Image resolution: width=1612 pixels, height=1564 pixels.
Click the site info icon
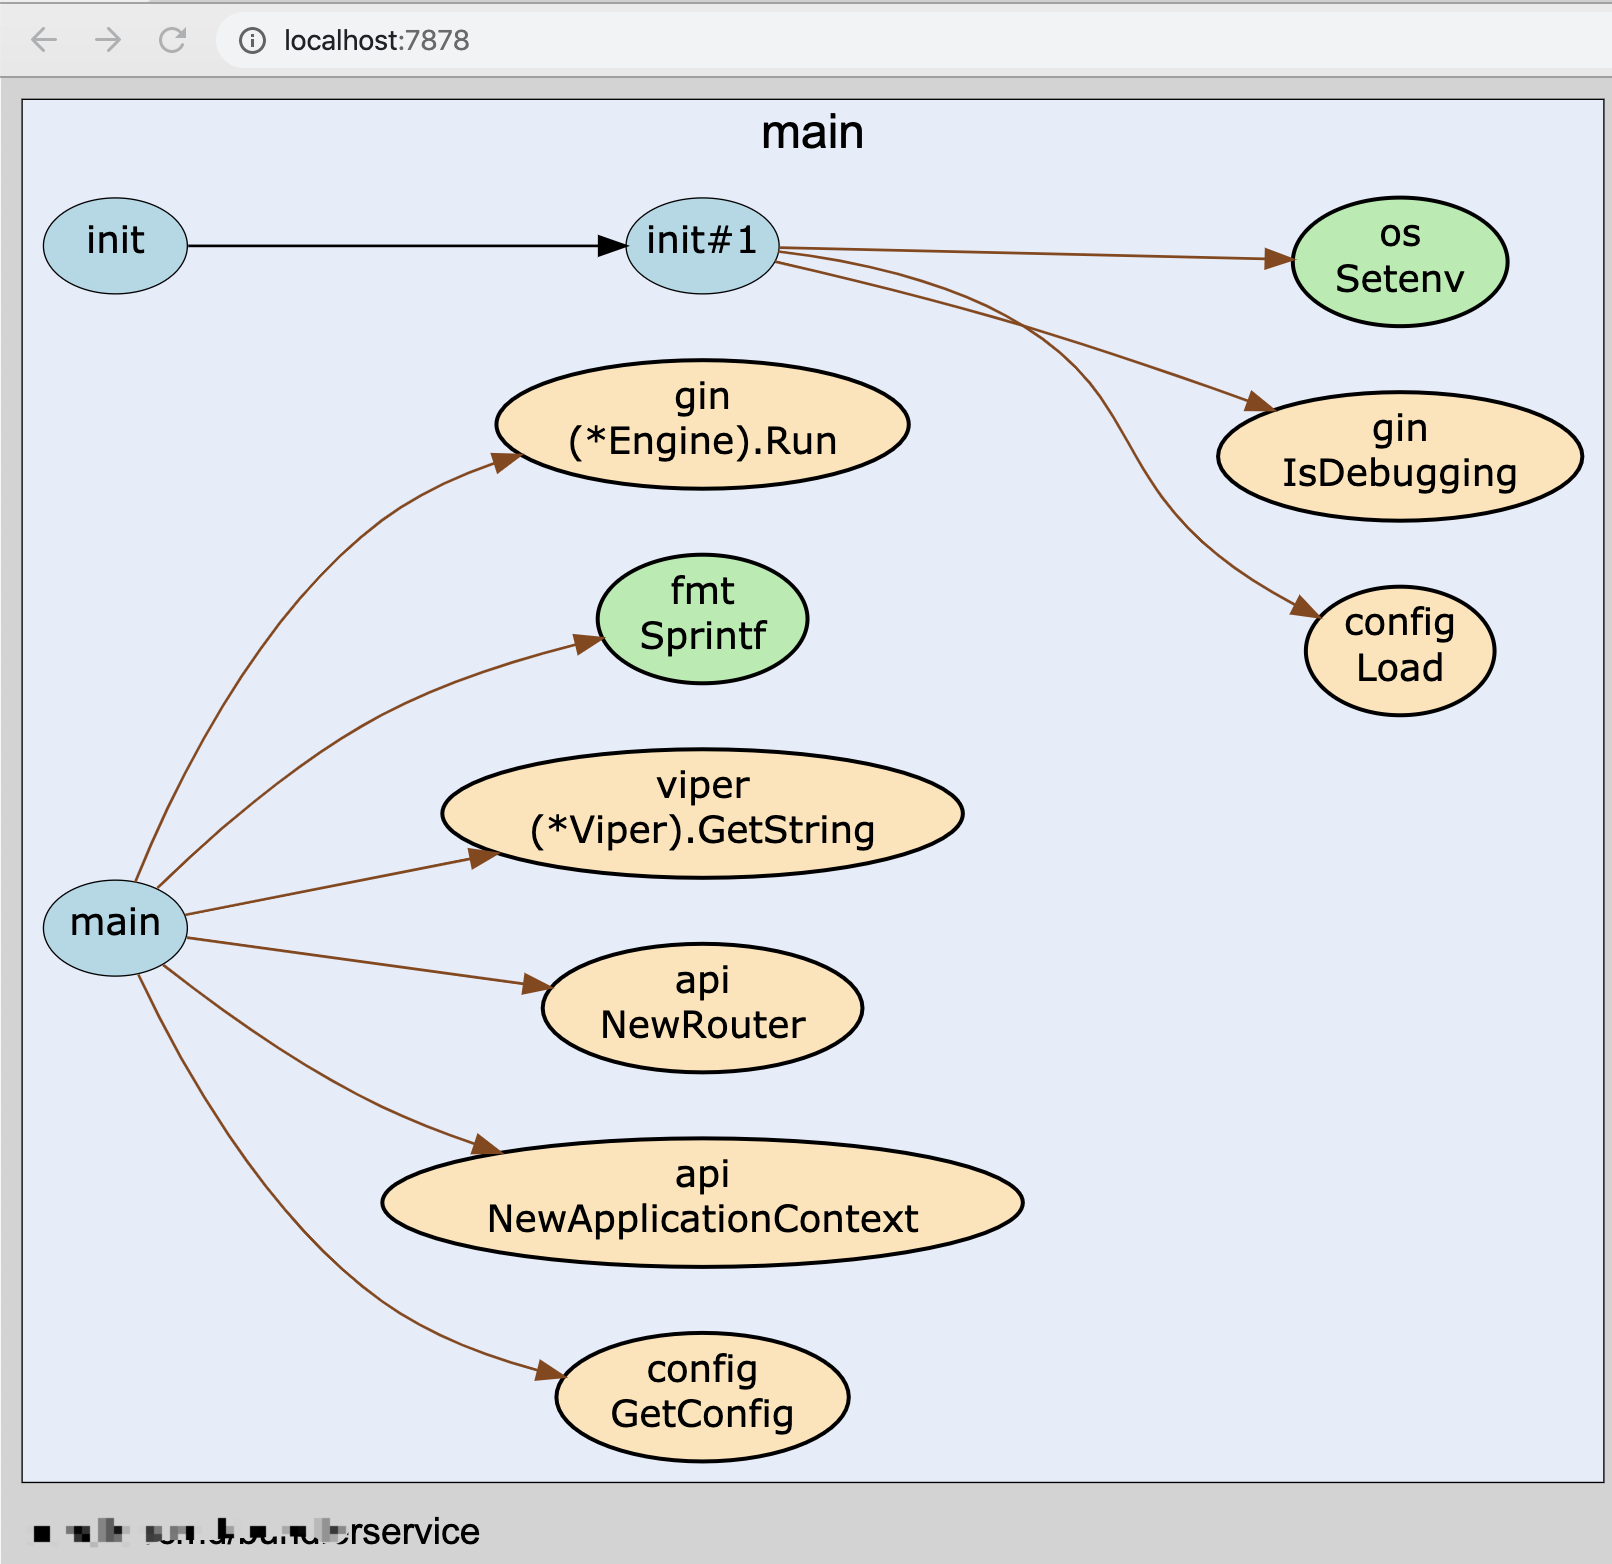coord(252,40)
